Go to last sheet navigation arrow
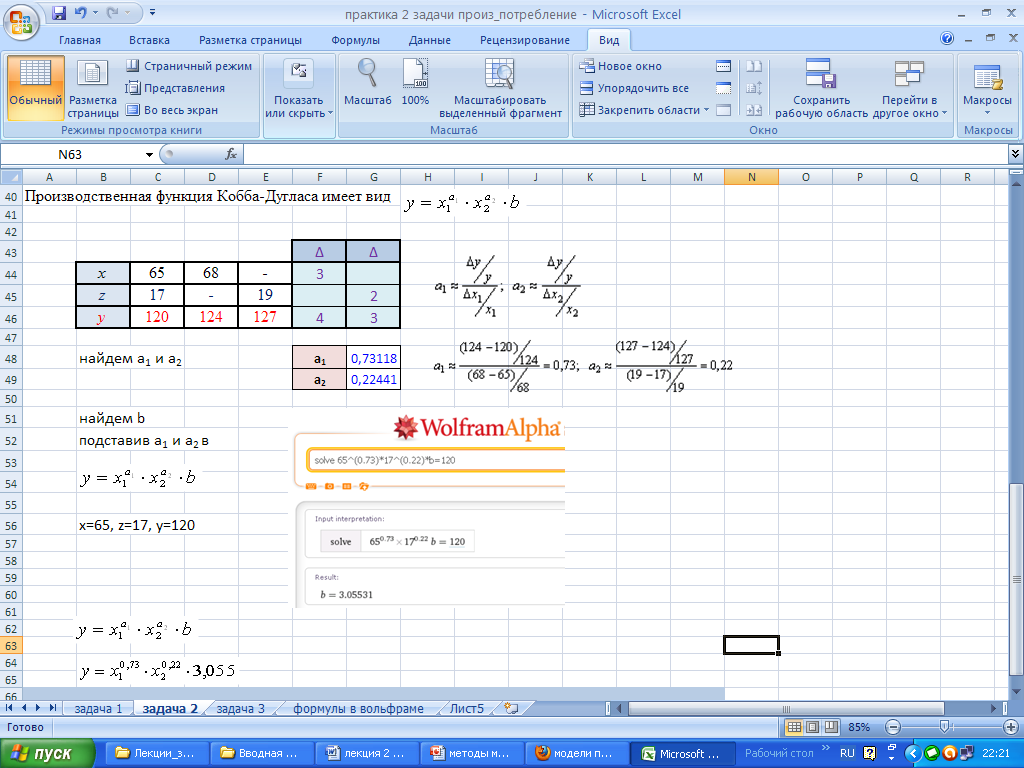 [x=52, y=708]
